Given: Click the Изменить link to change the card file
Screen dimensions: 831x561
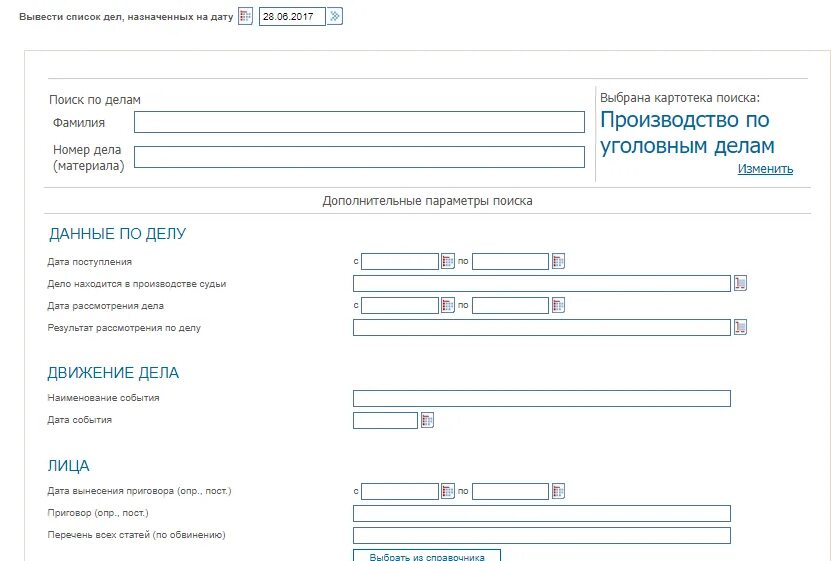Looking at the screenshot, I should (x=765, y=169).
